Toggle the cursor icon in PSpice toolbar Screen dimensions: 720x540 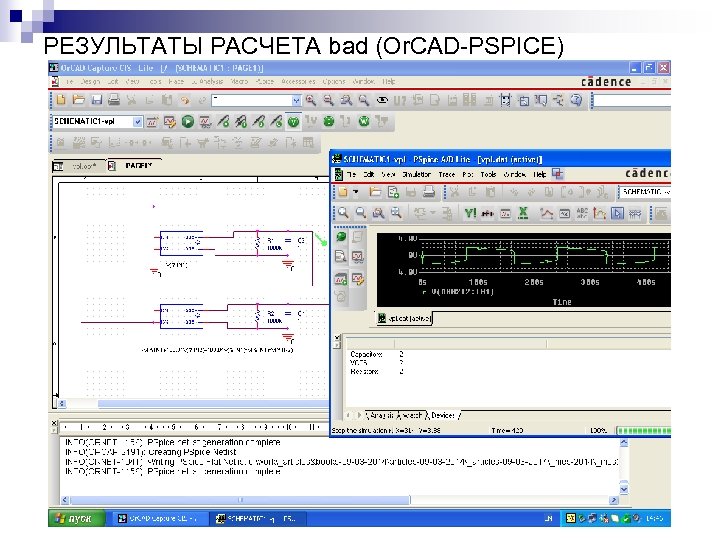click(618, 214)
